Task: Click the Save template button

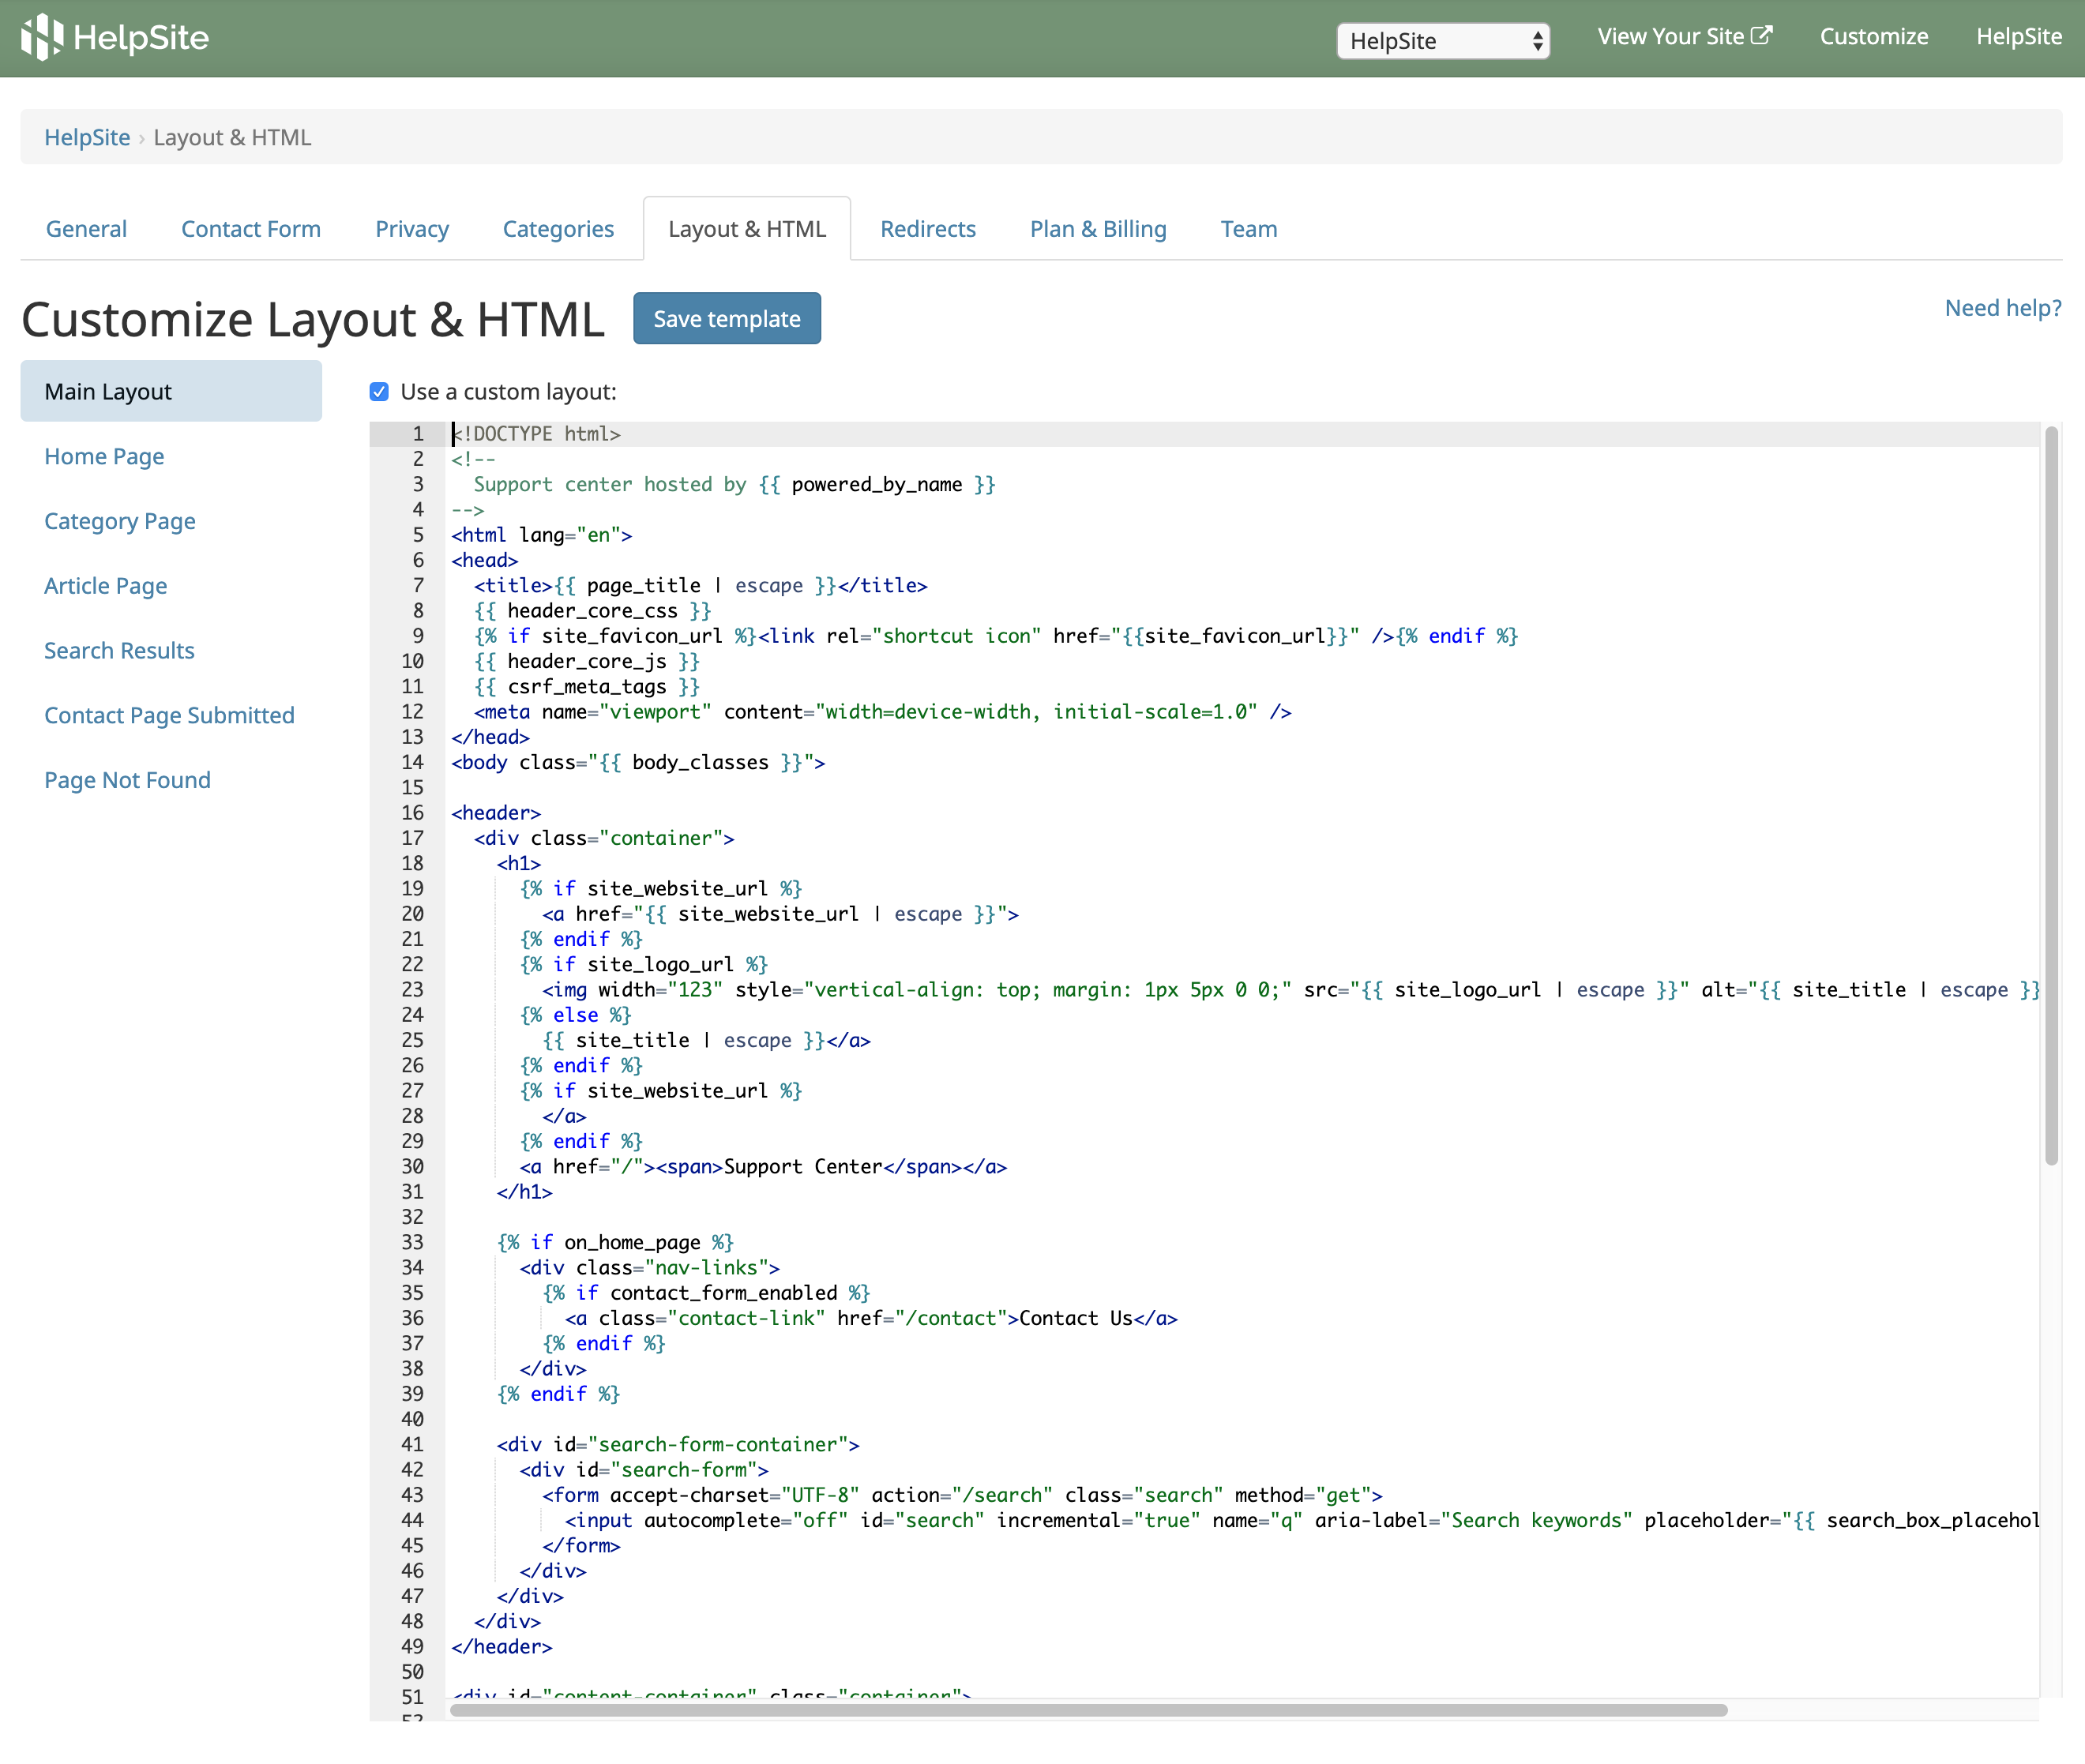Action: [x=727, y=318]
